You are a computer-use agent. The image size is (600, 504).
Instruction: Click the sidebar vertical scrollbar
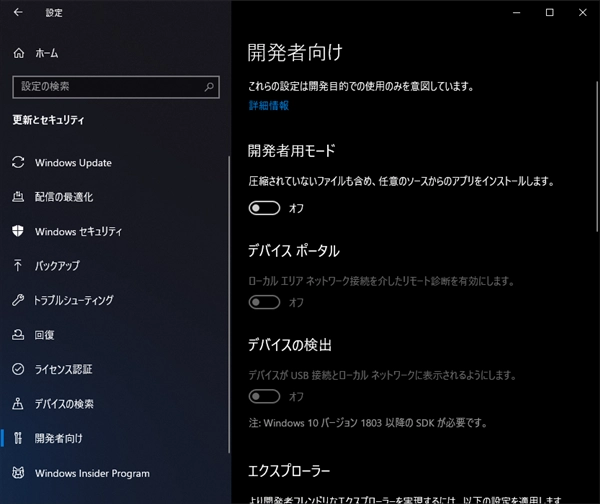(x=229, y=304)
